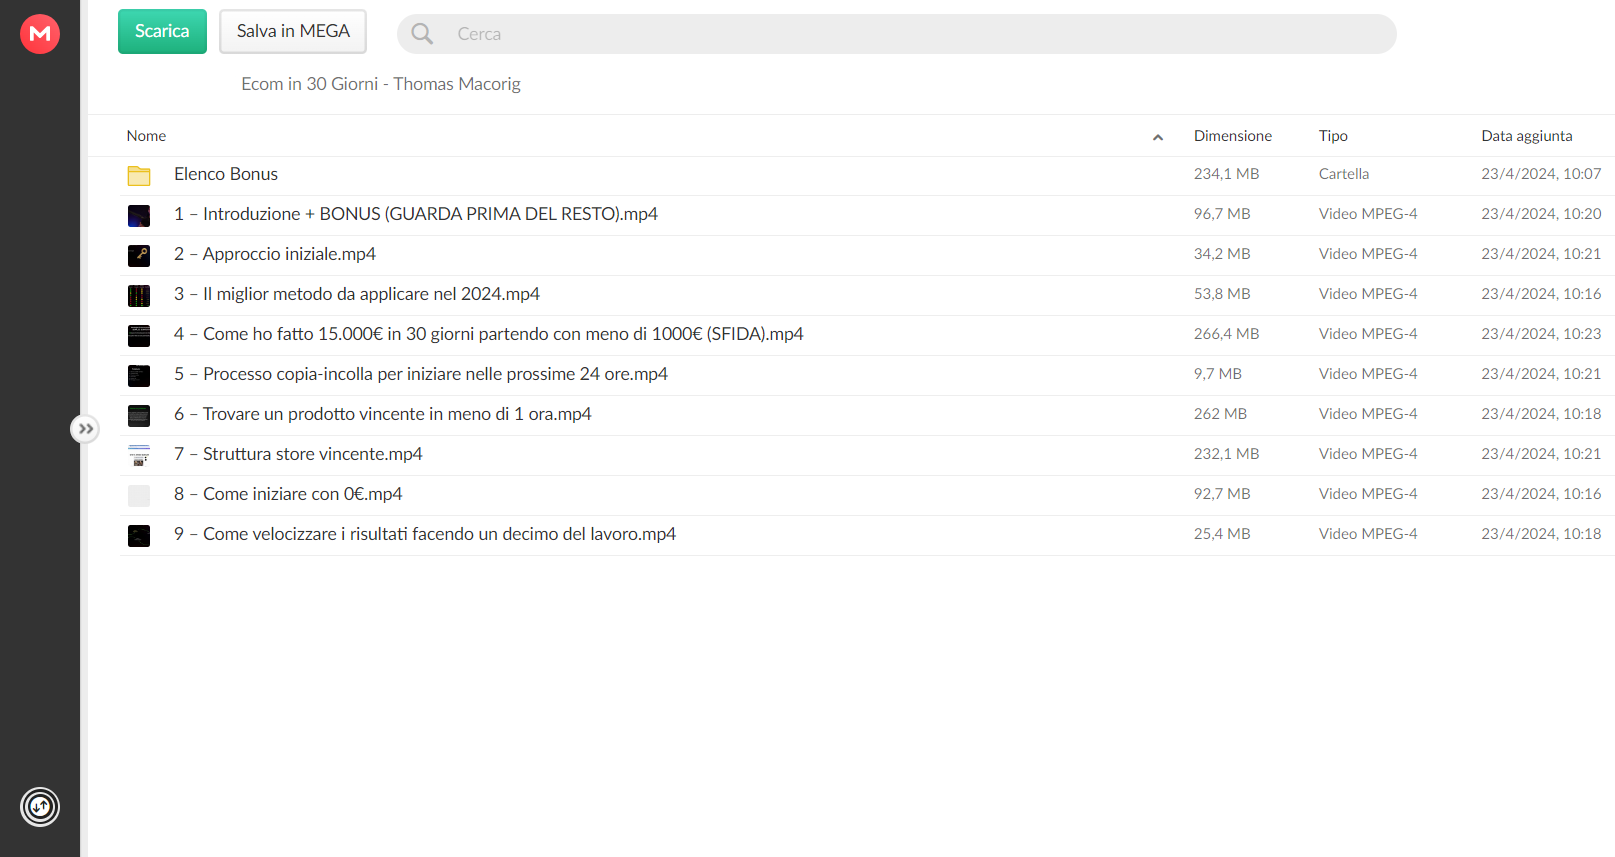Click the MEGA logo icon
The image size is (1615, 857).
click(40, 34)
